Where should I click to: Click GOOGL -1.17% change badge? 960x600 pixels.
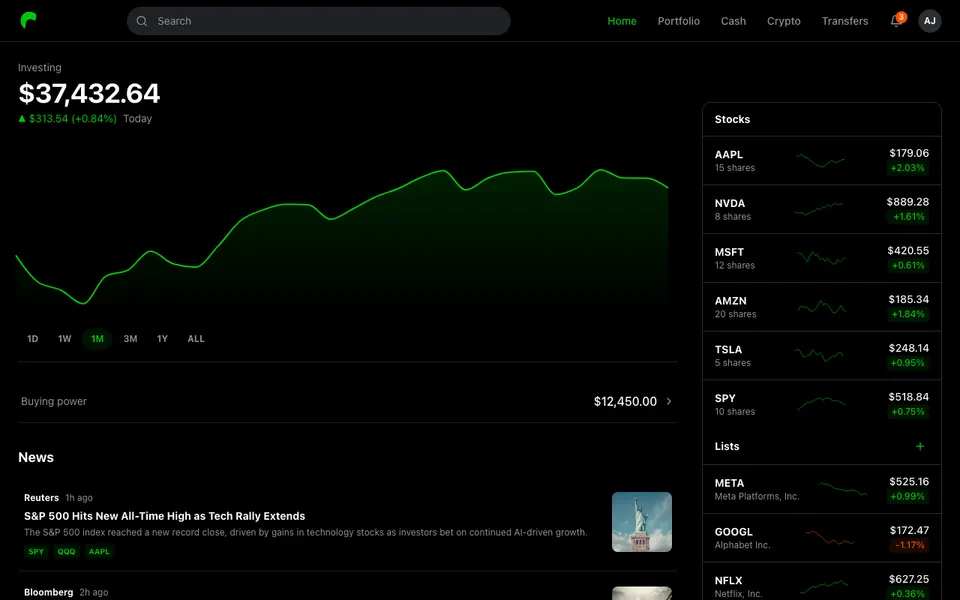tap(910, 545)
